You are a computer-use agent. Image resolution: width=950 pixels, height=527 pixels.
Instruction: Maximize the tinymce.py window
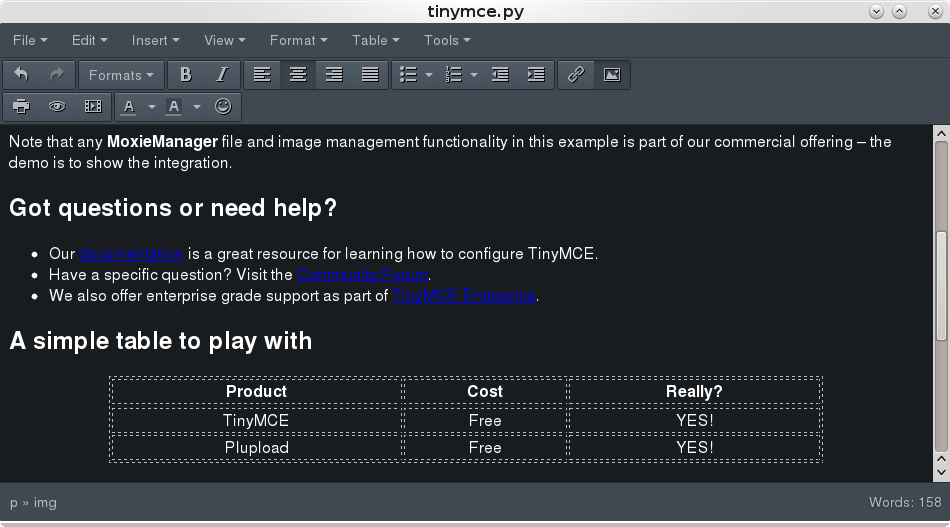coord(900,12)
